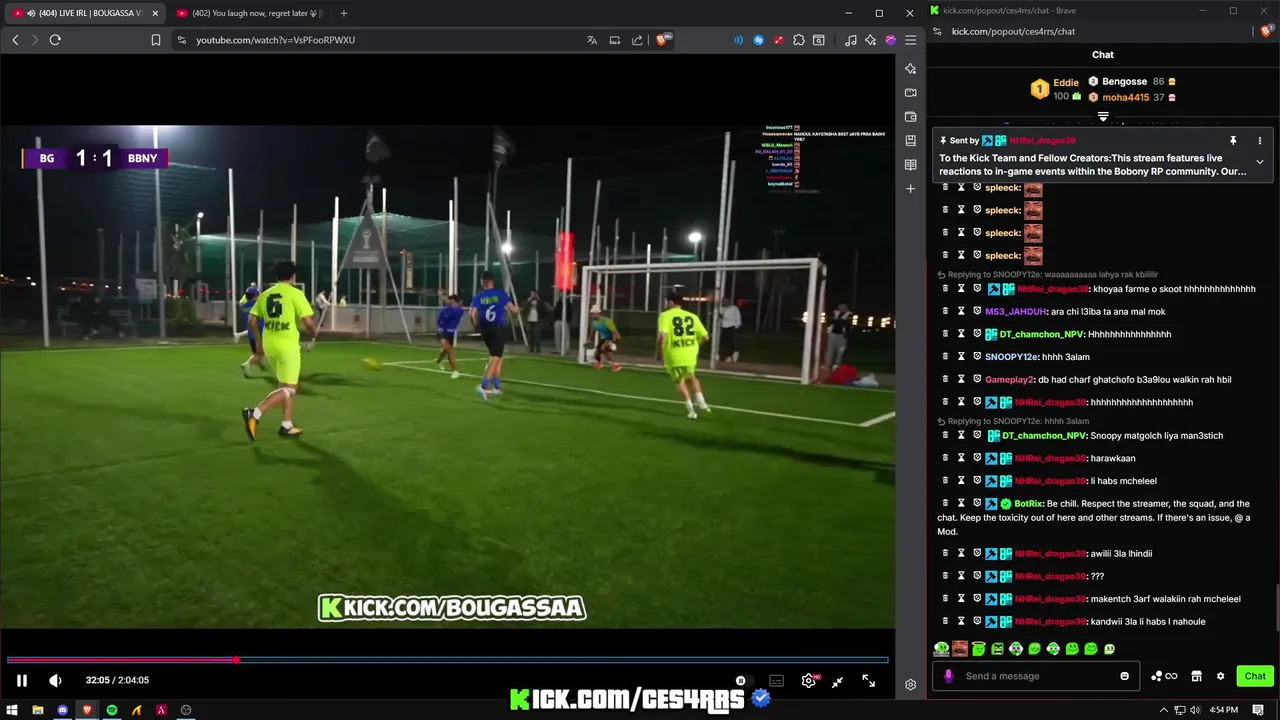Open YouTube video settings gear
This screenshot has height=720, width=1280.
[x=809, y=681]
